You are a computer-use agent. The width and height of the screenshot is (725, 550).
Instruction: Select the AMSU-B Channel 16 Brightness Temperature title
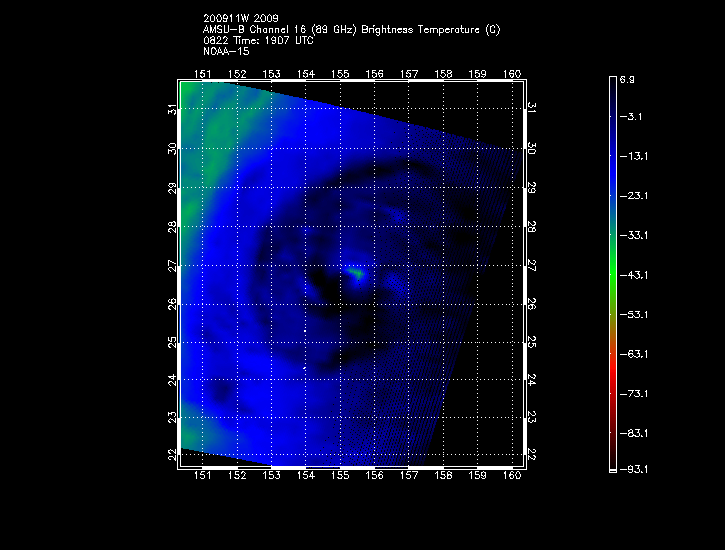351,30
